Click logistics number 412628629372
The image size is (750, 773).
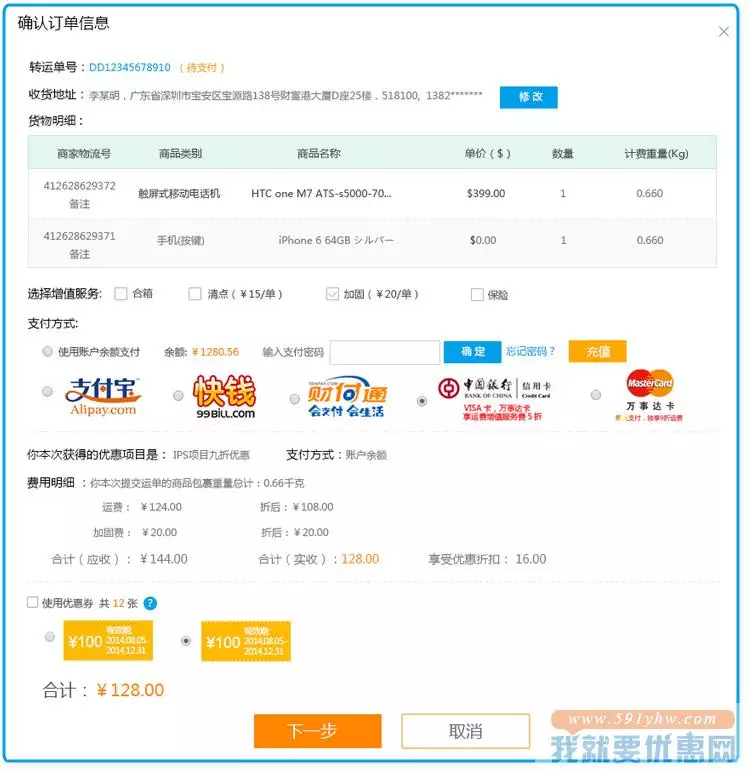tap(79, 186)
